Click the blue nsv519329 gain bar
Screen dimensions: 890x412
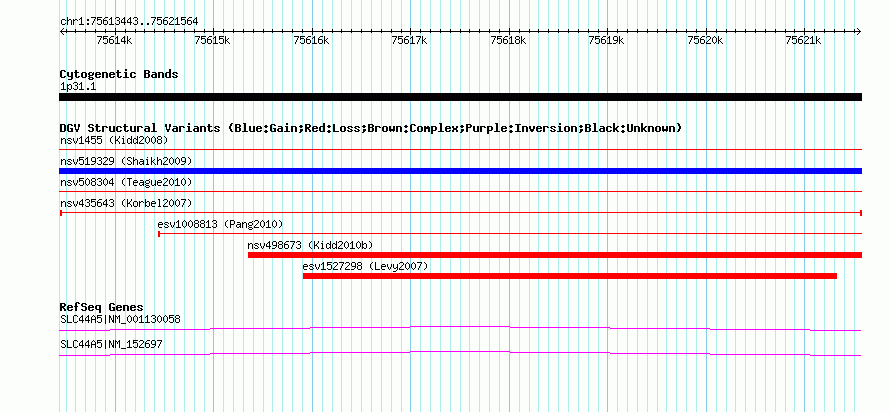(x=460, y=171)
